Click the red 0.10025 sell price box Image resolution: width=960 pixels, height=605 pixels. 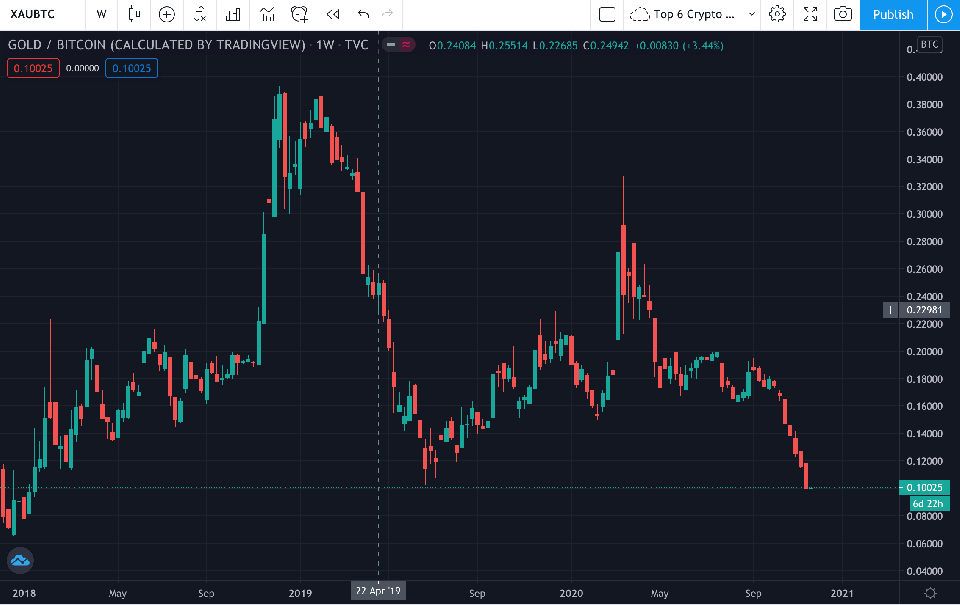pos(33,67)
